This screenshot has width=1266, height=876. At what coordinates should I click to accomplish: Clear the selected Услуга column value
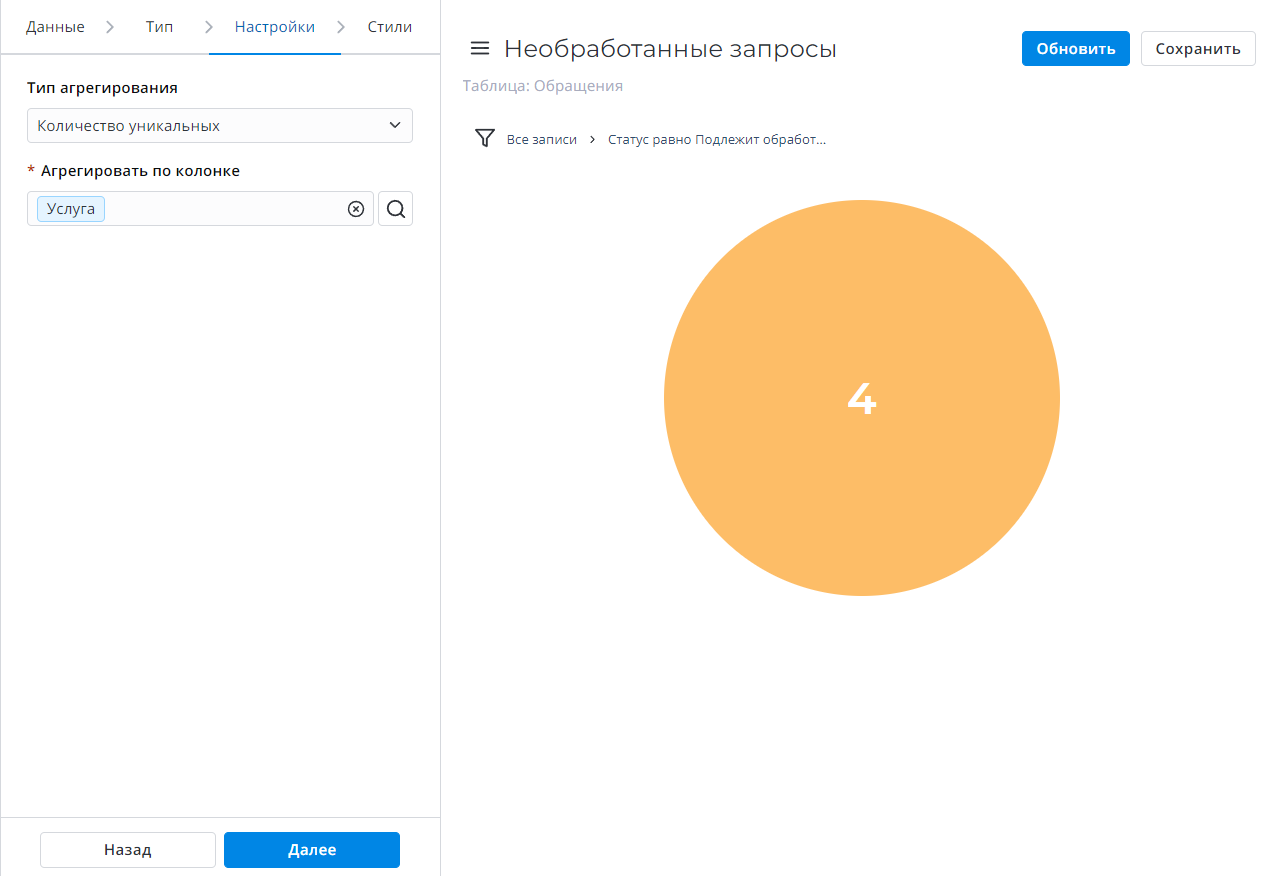click(x=355, y=209)
